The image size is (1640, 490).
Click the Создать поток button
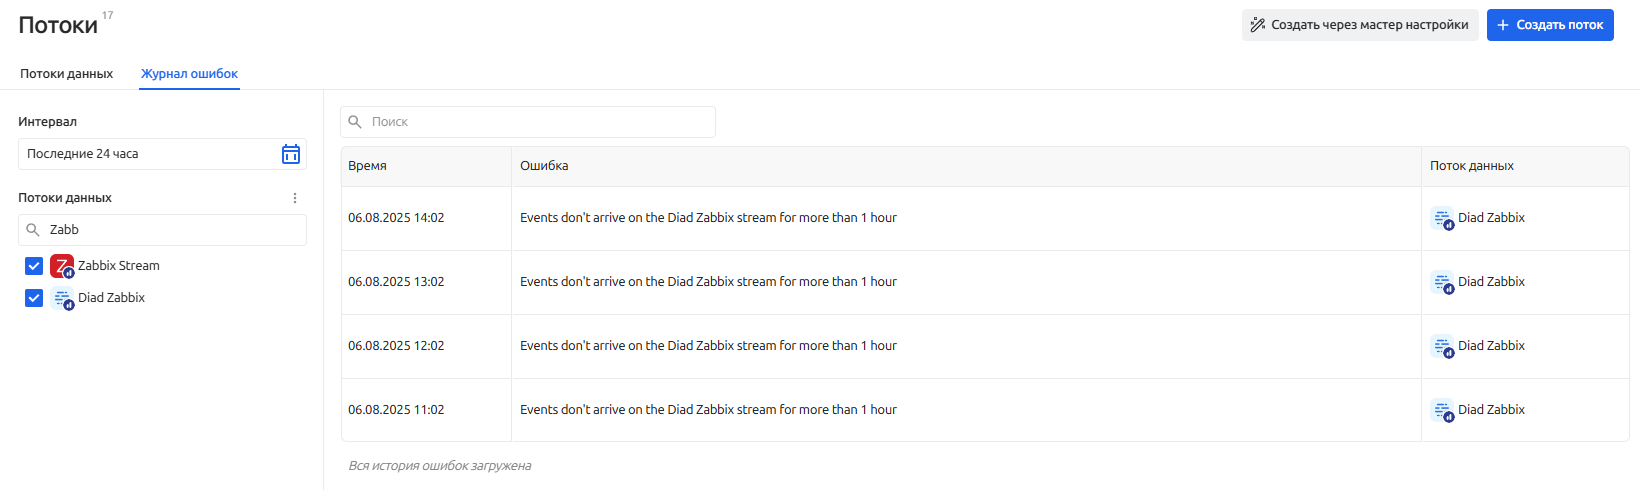tap(1549, 25)
